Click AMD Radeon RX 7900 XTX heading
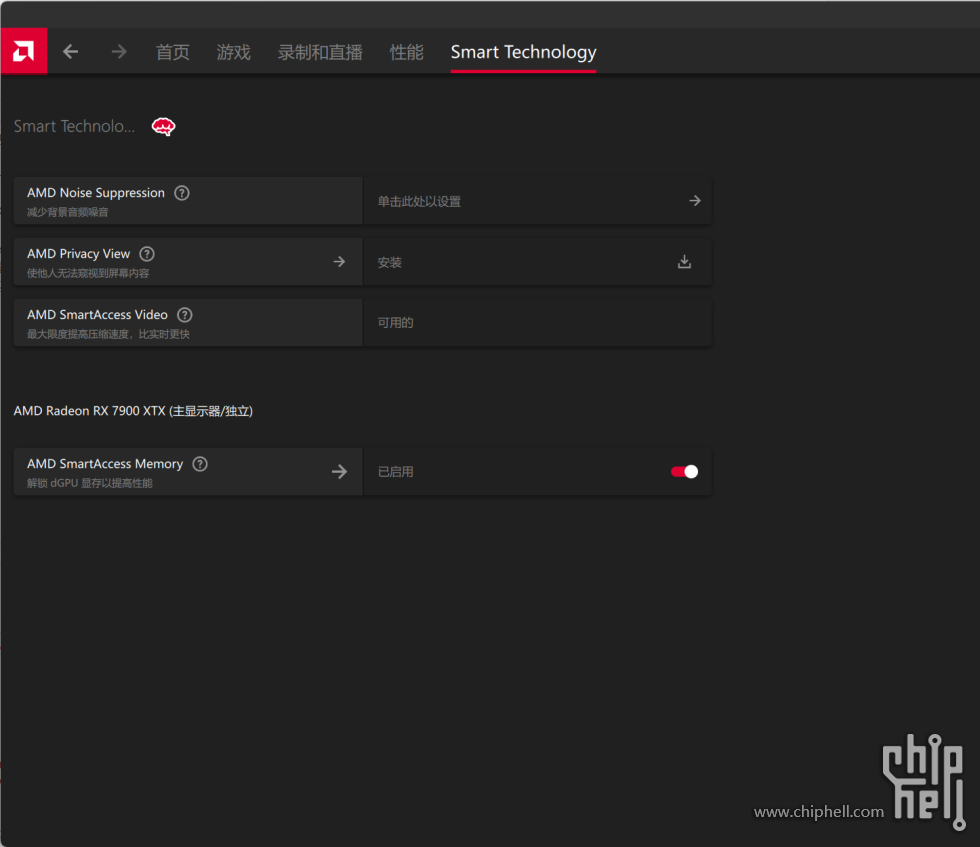This screenshot has width=980, height=847. [x=133, y=411]
